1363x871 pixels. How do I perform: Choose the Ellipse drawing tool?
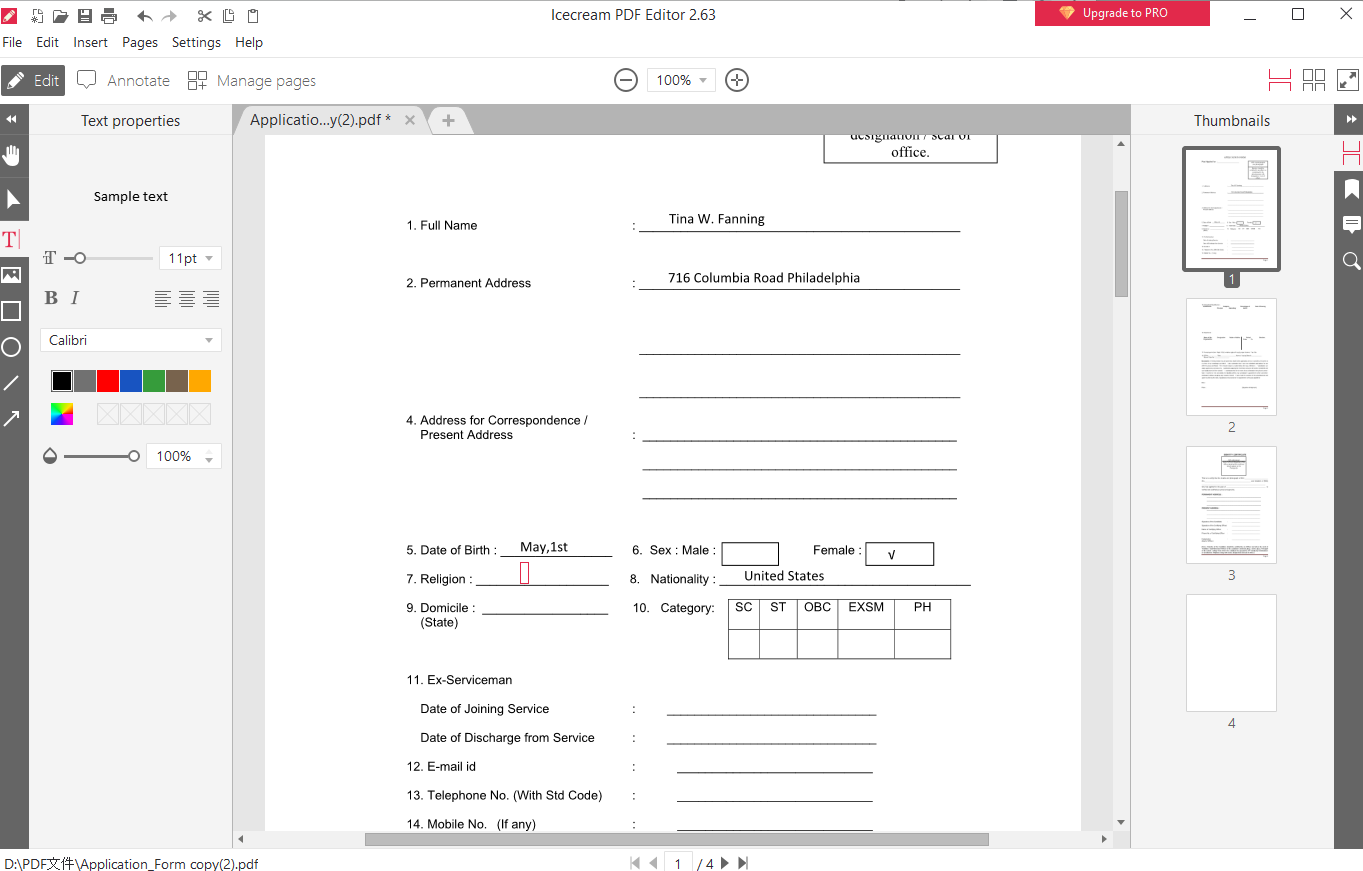pos(14,347)
